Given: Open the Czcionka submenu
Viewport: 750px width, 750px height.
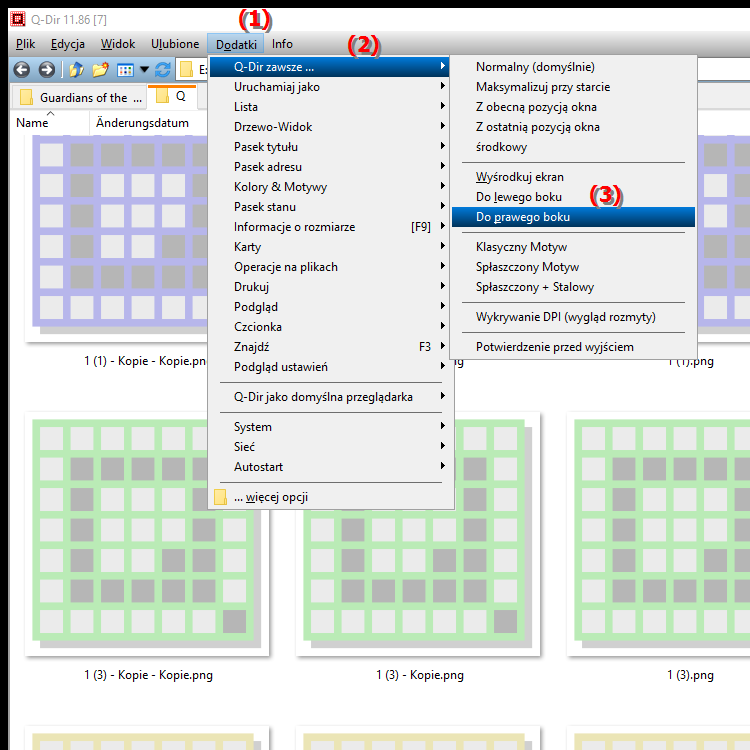Looking at the screenshot, I should [x=329, y=327].
